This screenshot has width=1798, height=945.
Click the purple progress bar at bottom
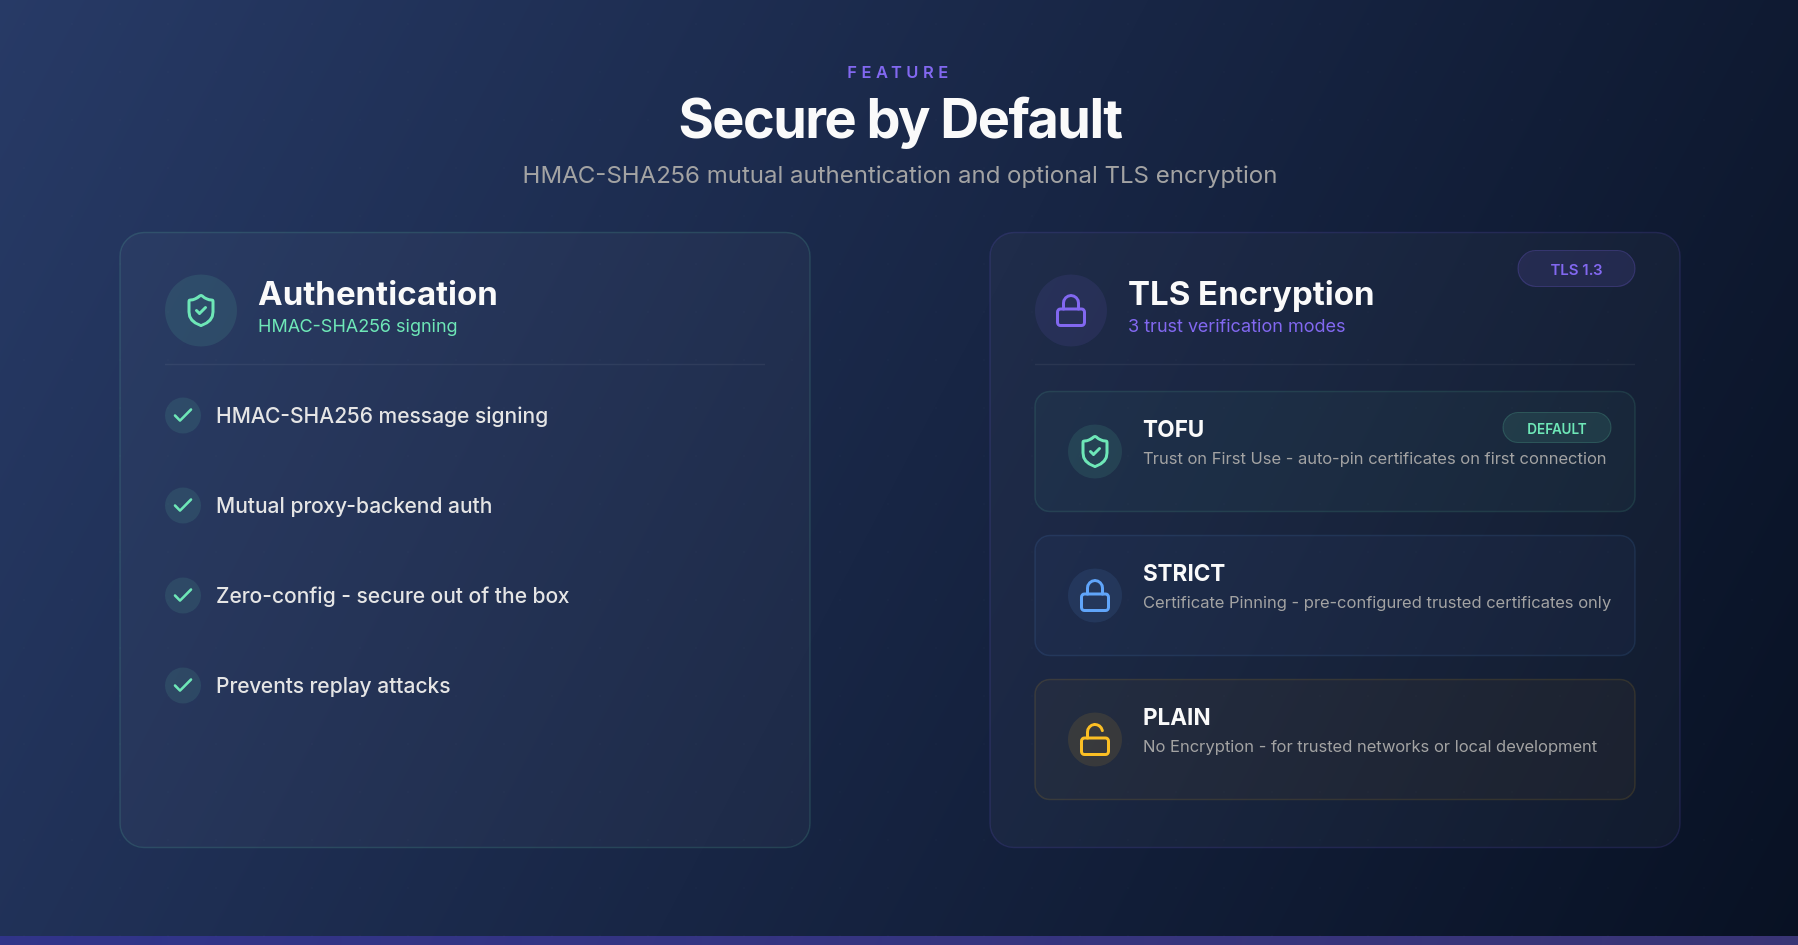(x=899, y=940)
